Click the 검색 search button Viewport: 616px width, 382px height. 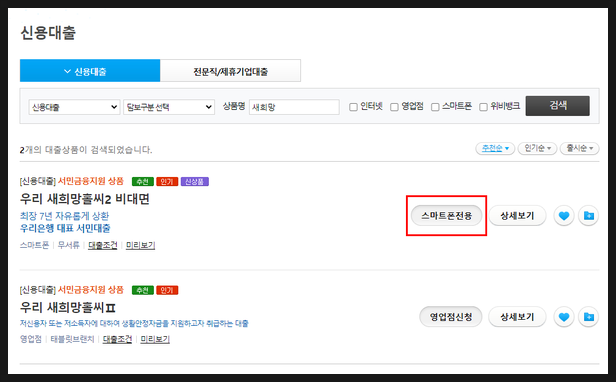[x=557, y=106]
